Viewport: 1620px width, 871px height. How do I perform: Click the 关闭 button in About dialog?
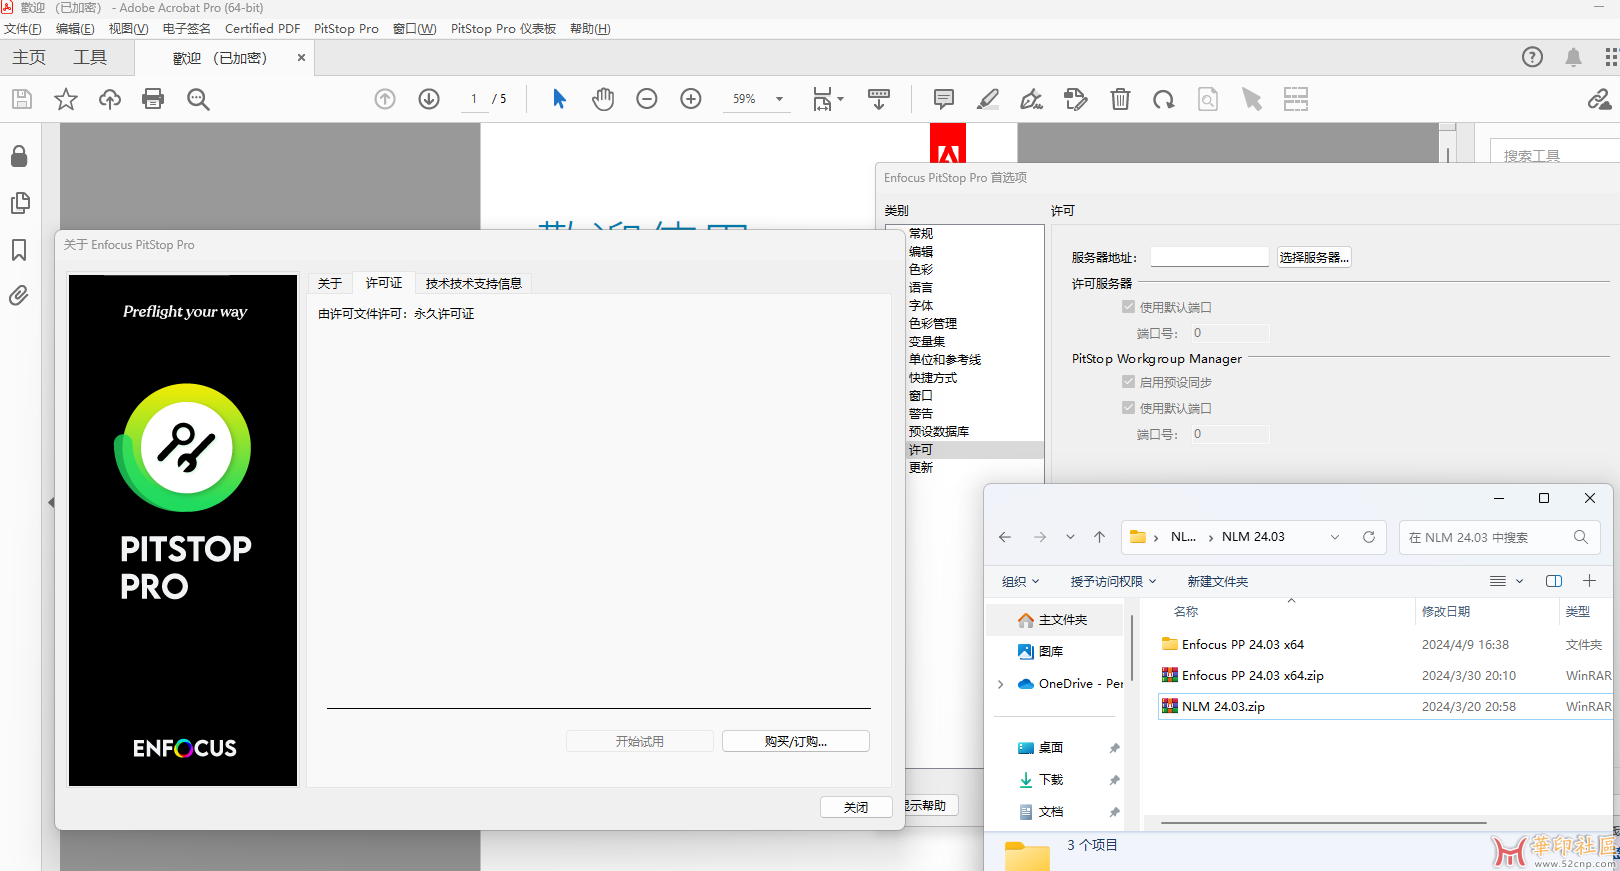click(x=856, y=807)
